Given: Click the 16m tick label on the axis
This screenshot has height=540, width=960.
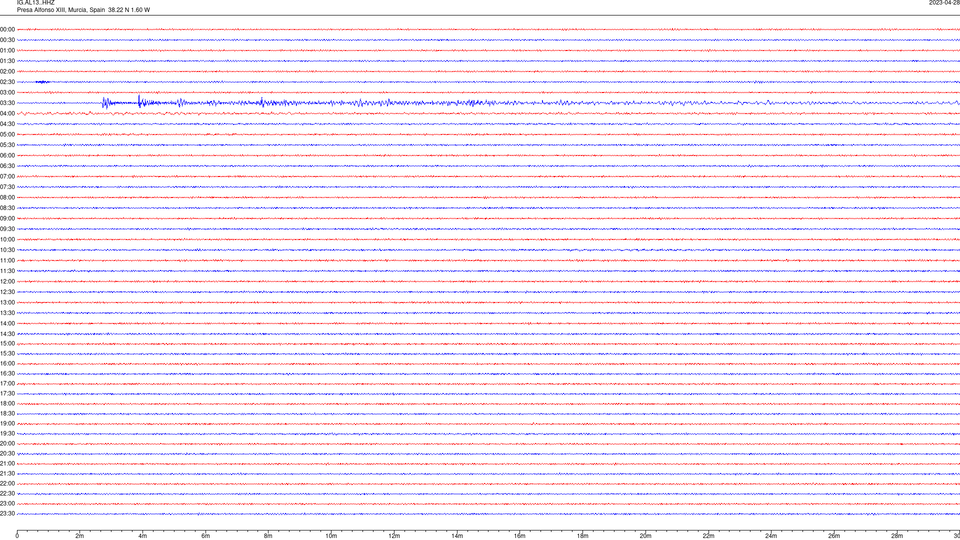Looking at the screenshot, I should (x=520, y=536).
